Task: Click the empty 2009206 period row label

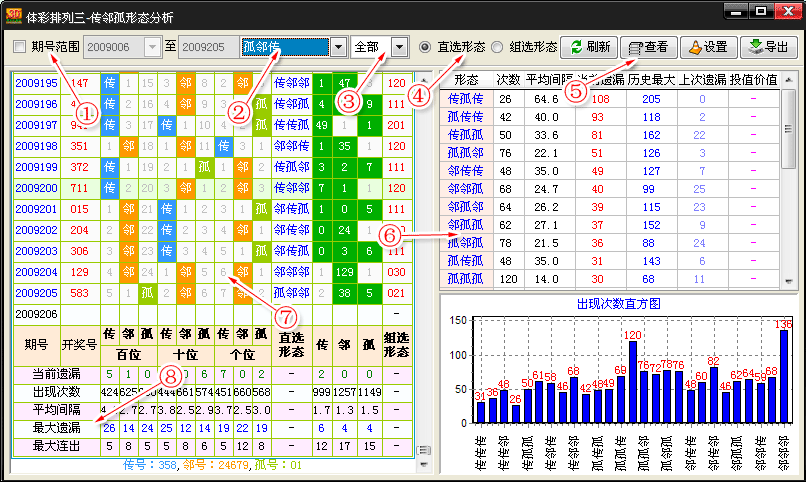Action: point(36,314)
